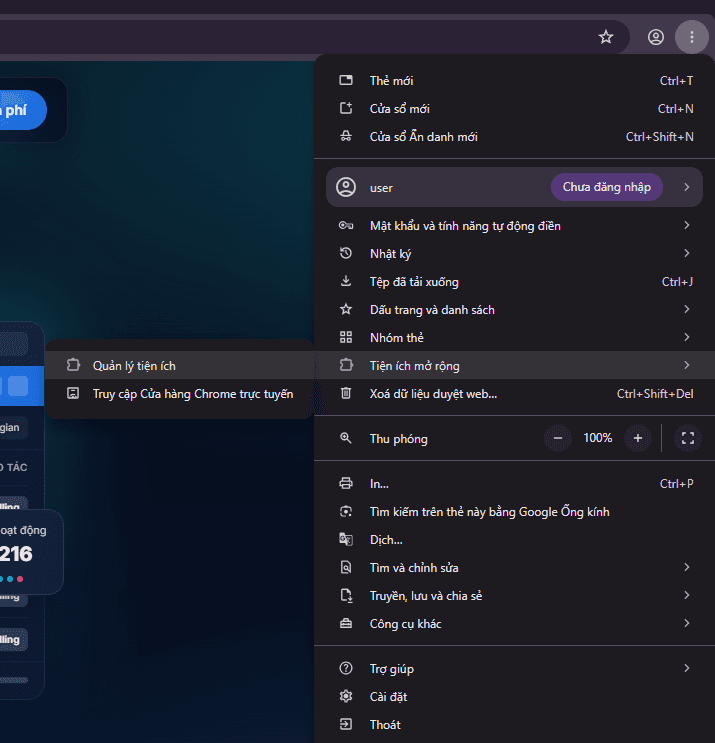The height and width of the screenshot is (743, 715).
Task: Click the Chưa đăng nhập badge
Action: [x=606, y=187]
